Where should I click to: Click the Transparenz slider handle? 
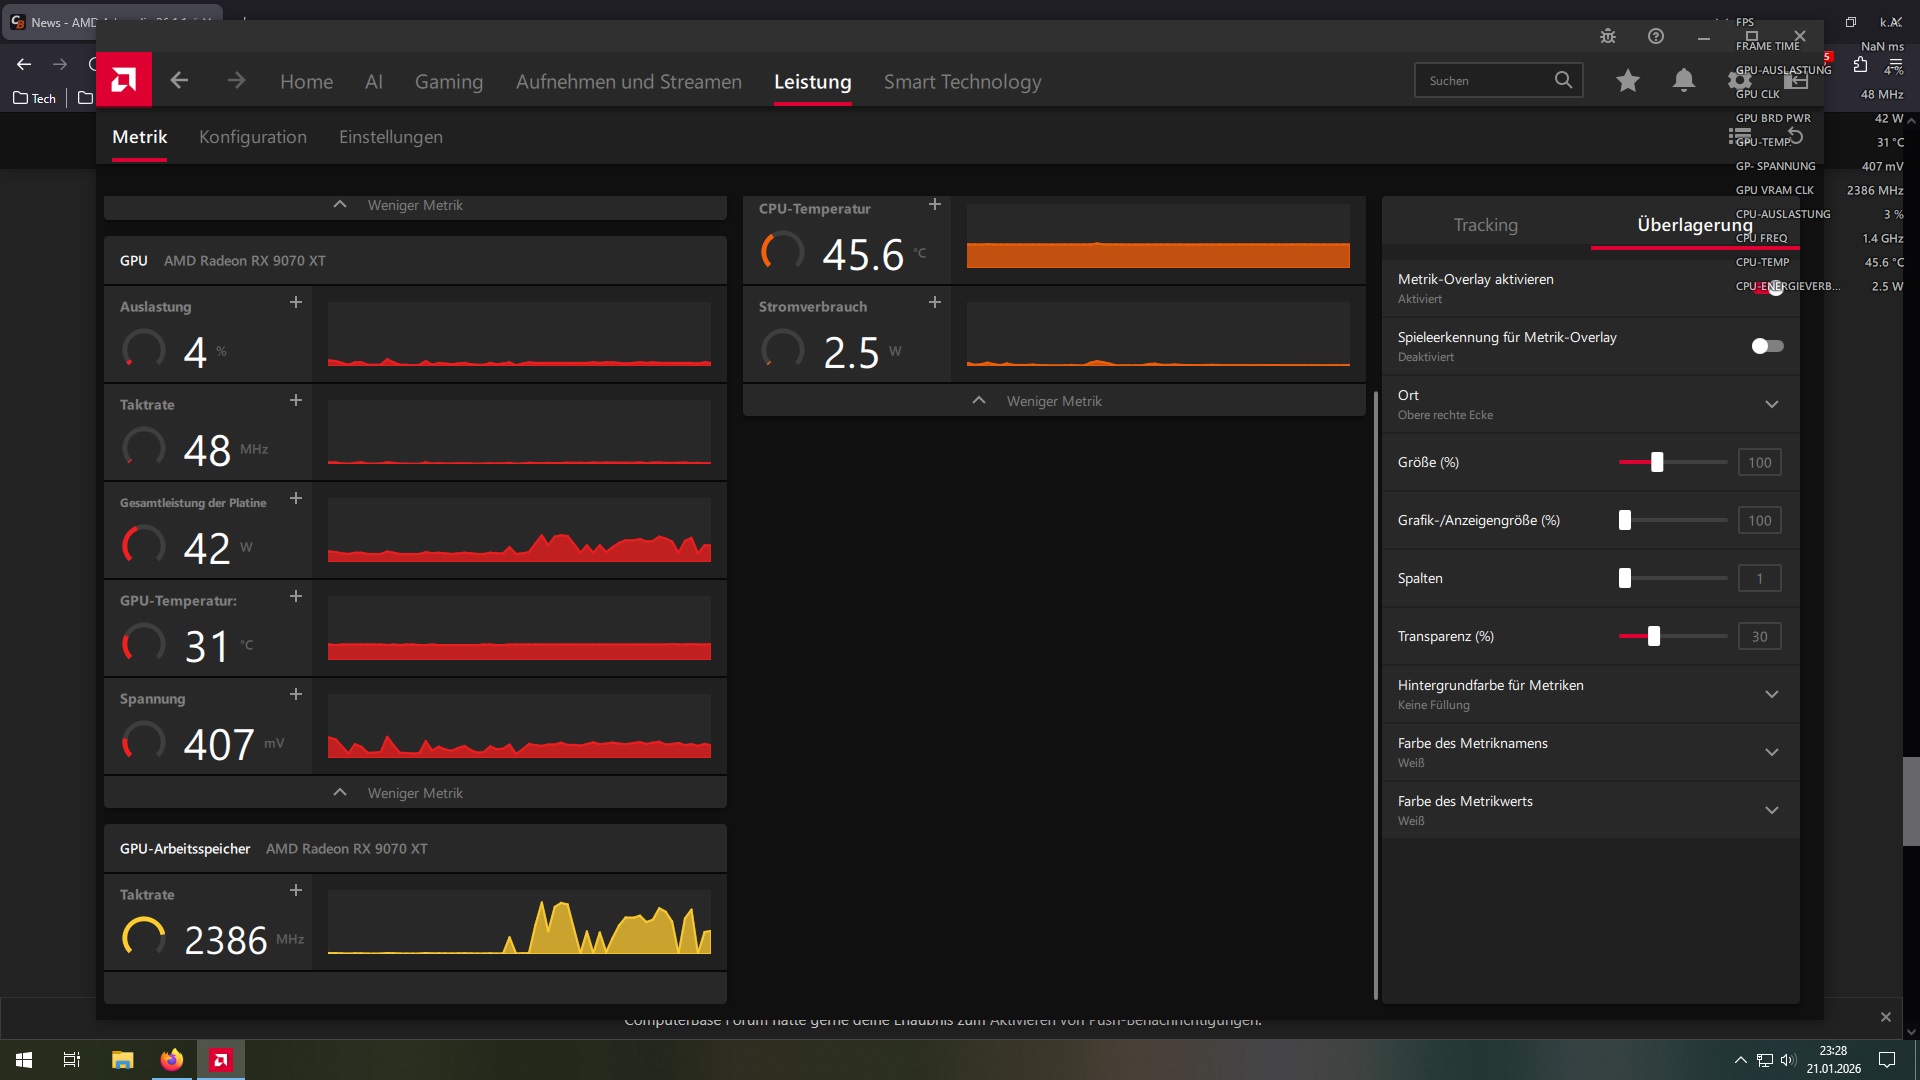click(x=1654, y=636)
